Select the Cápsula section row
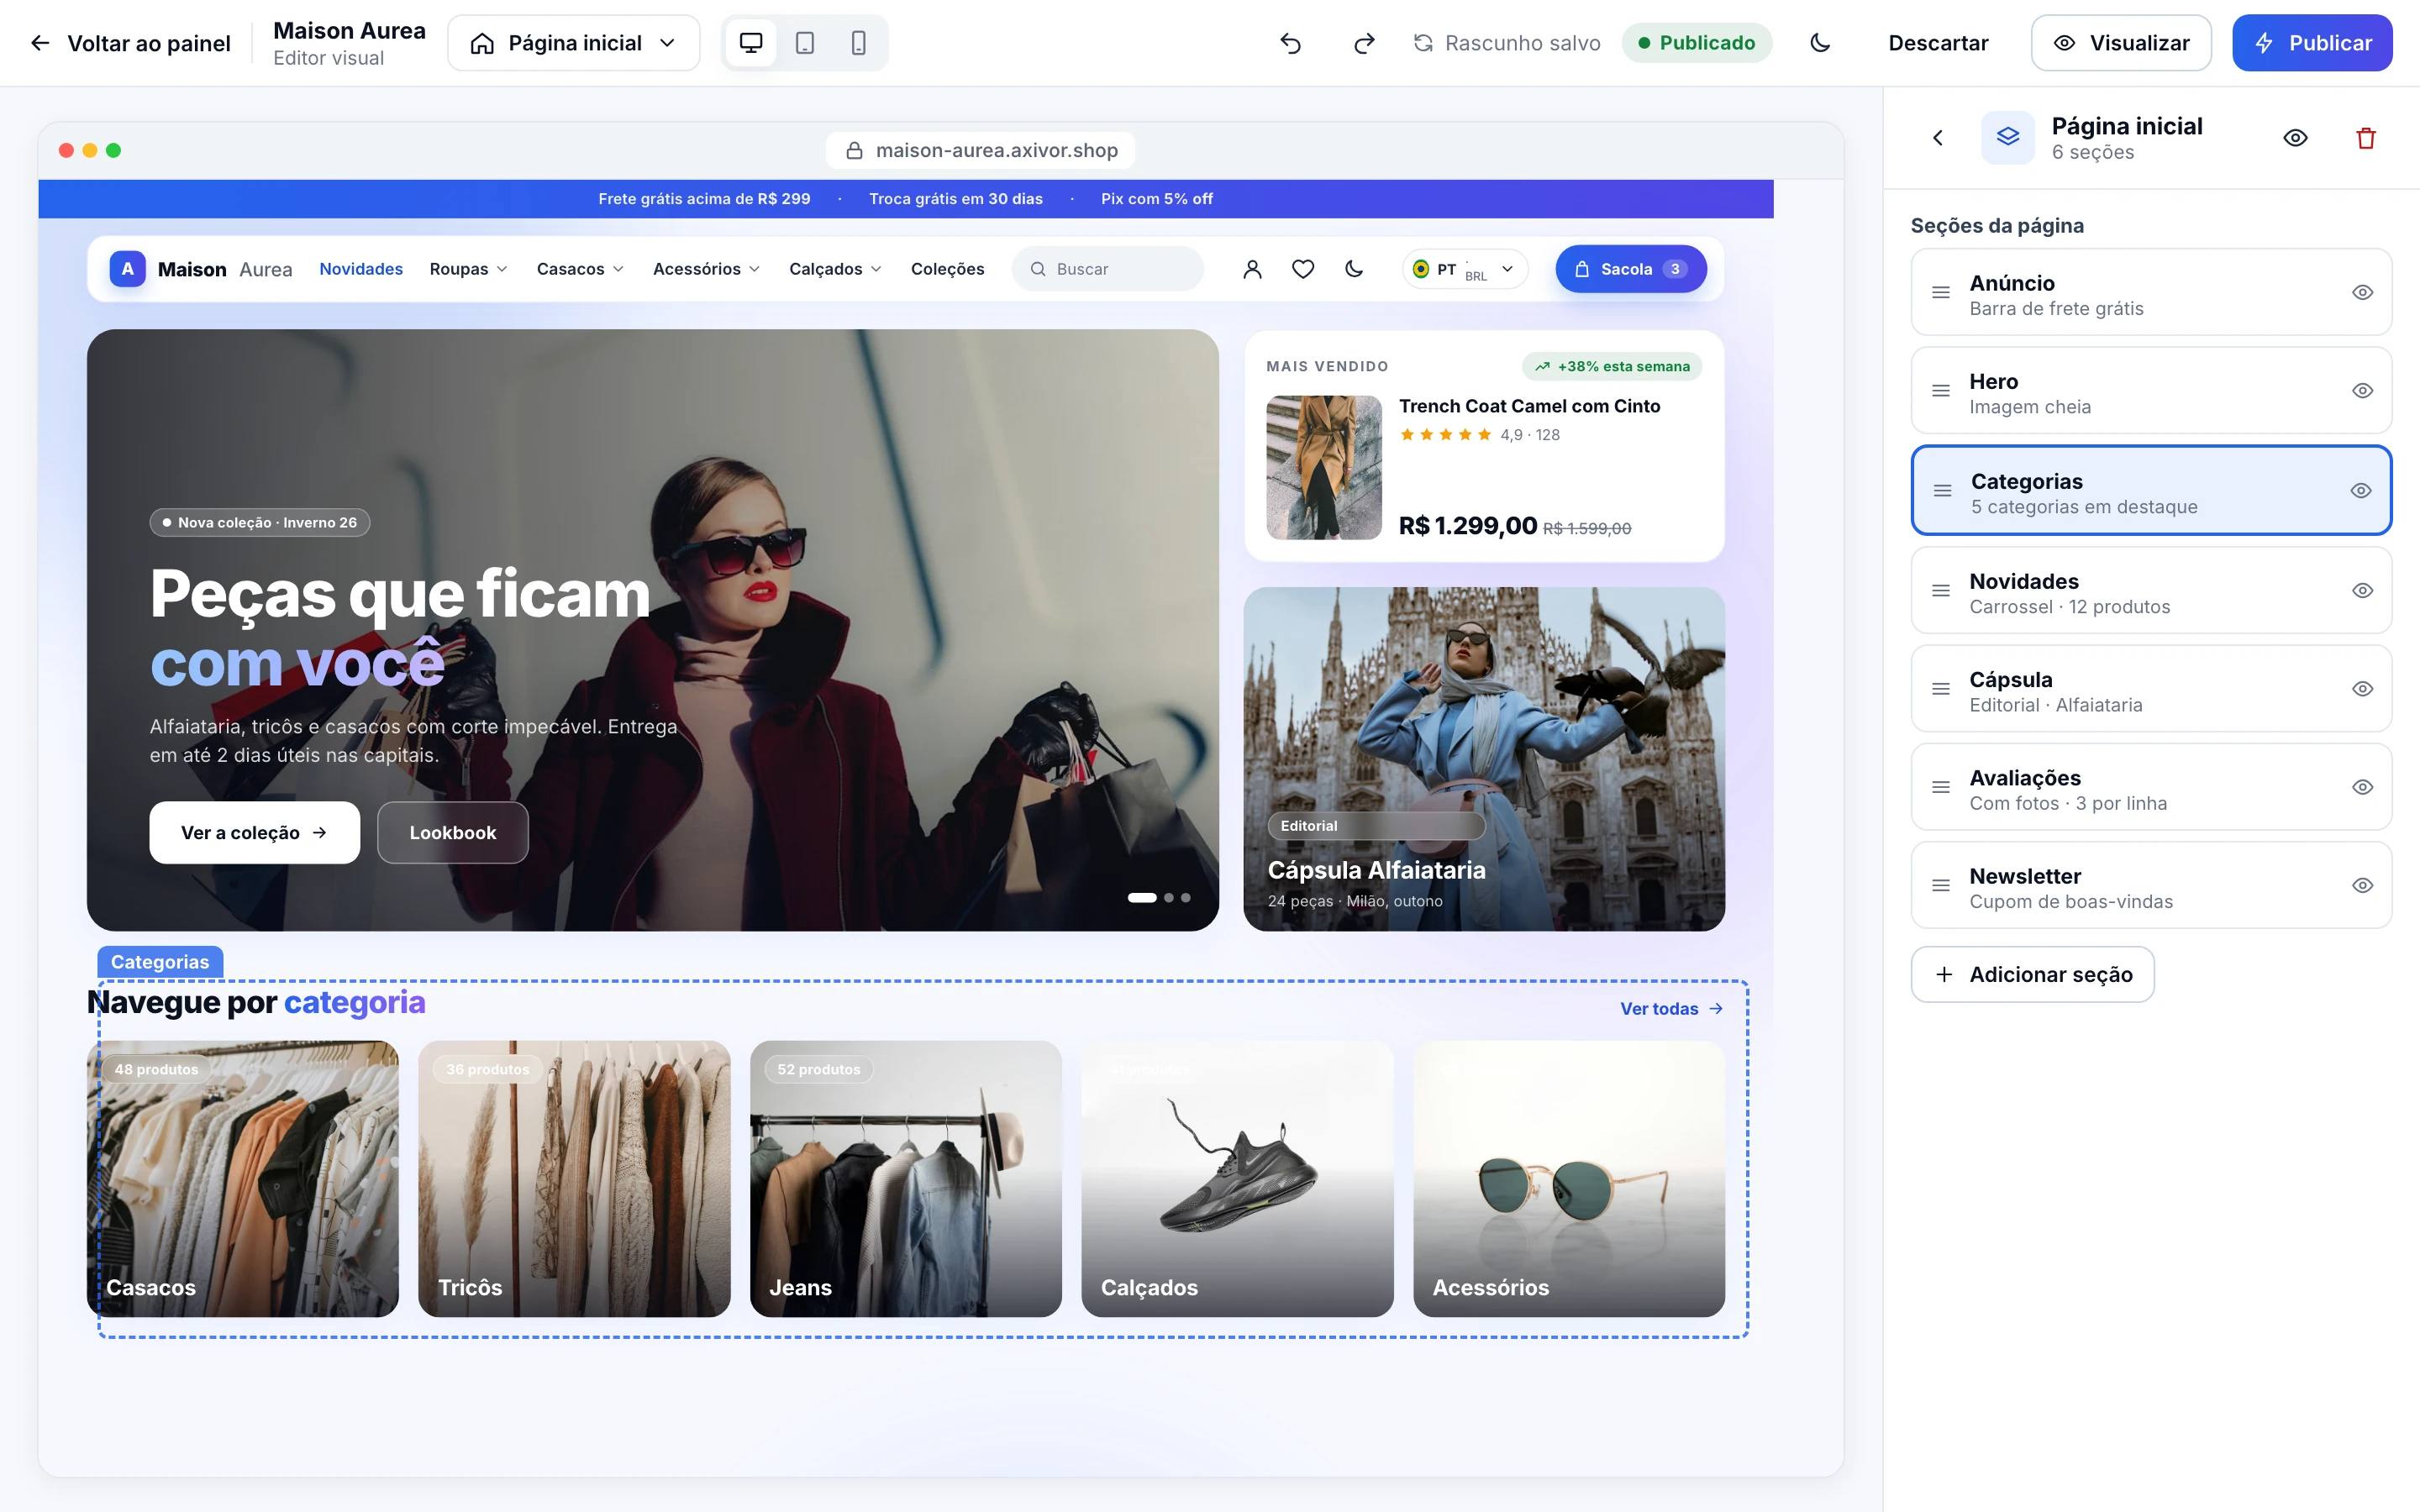This screenshot has width=2420, height=1512. coord(2151,689)
